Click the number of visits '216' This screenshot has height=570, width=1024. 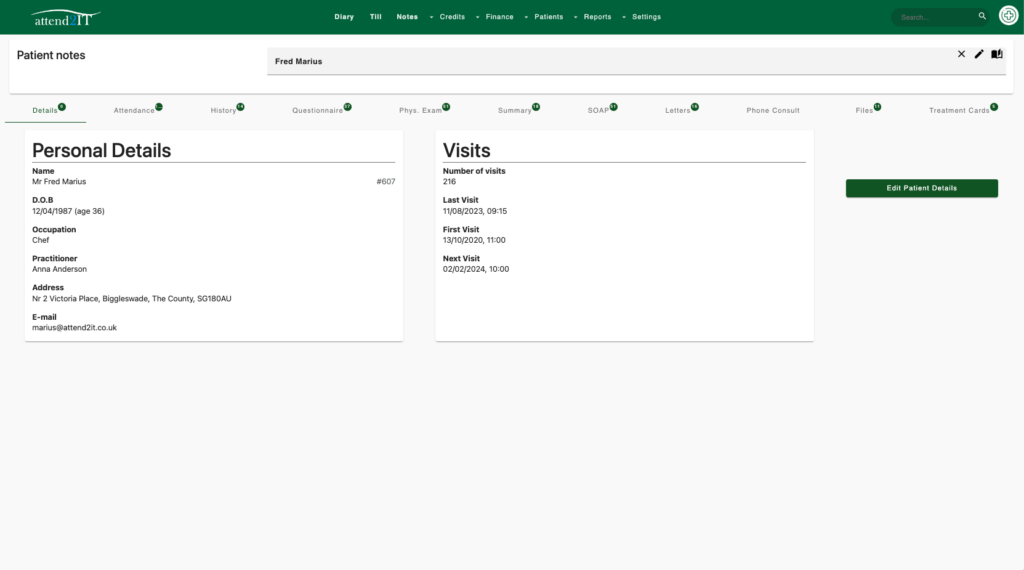point(449,182)
